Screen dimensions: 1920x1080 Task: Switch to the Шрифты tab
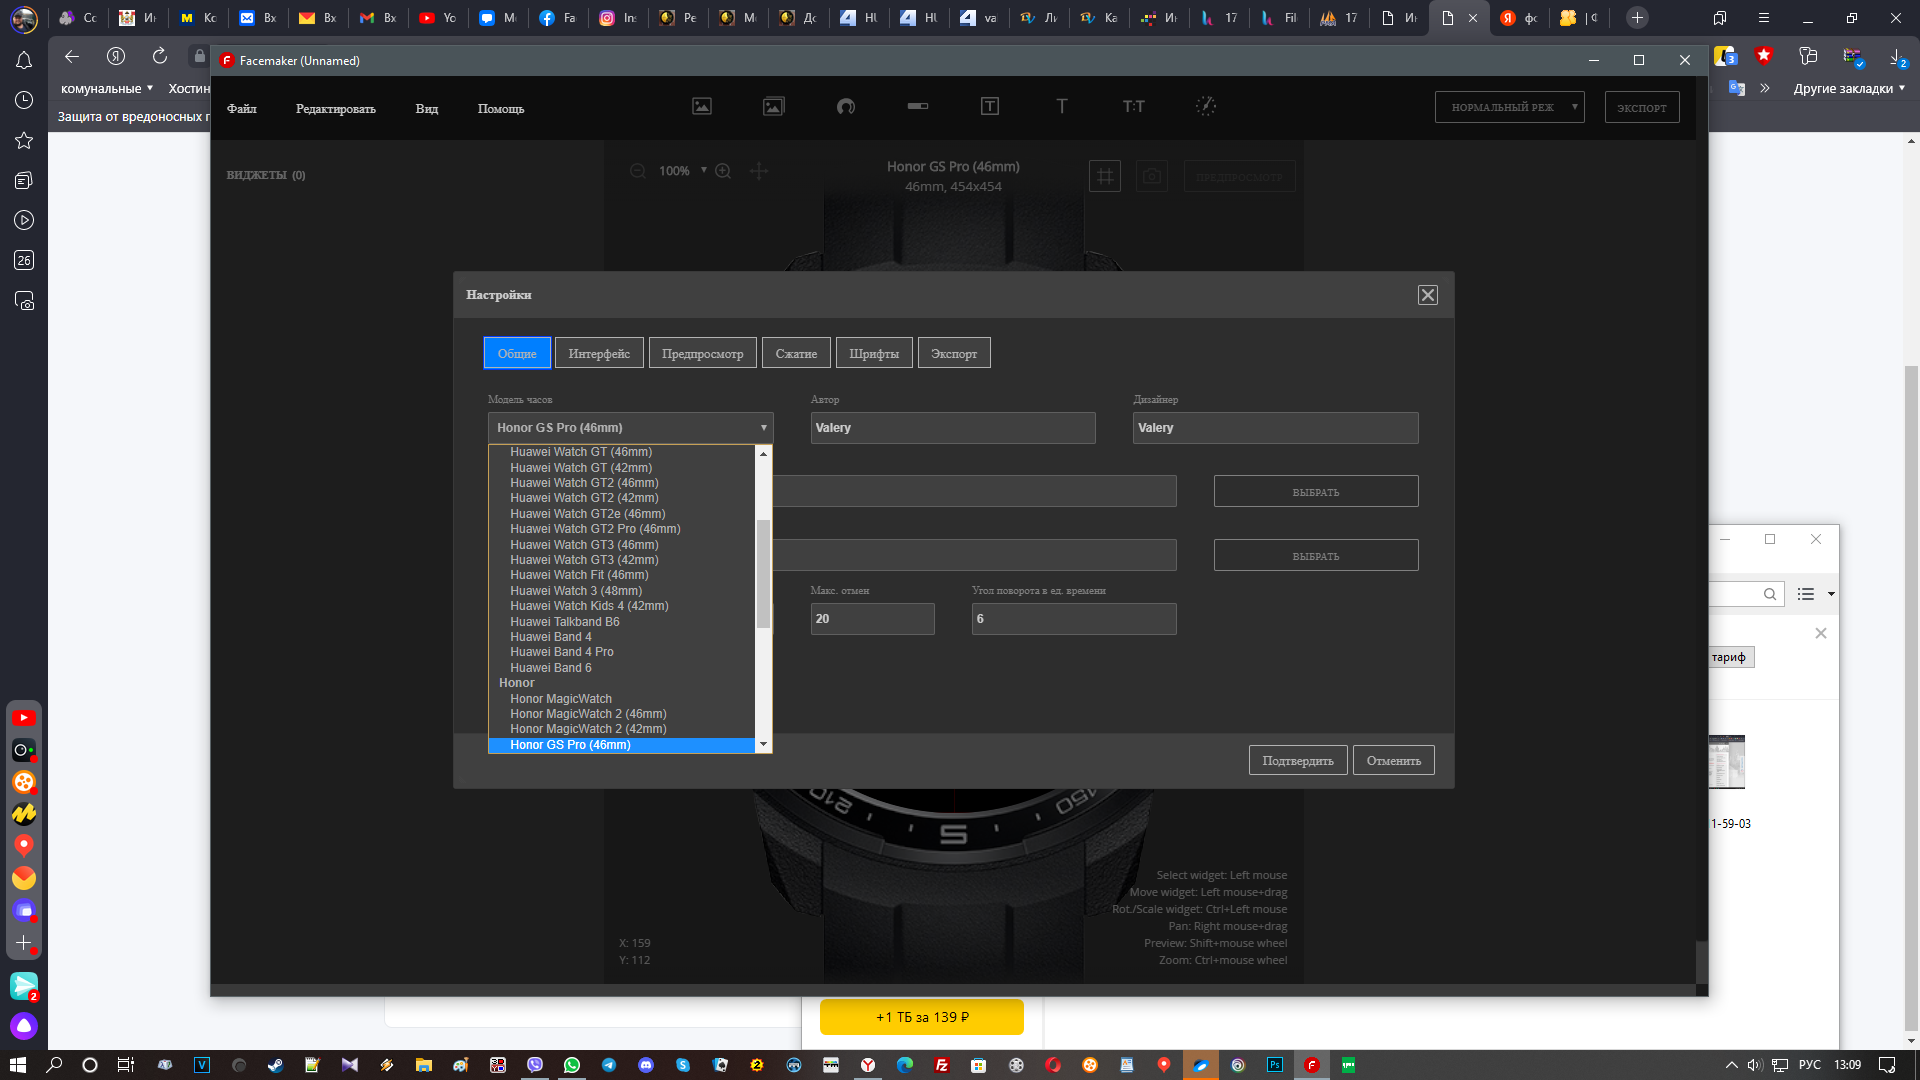coord(874,353)
